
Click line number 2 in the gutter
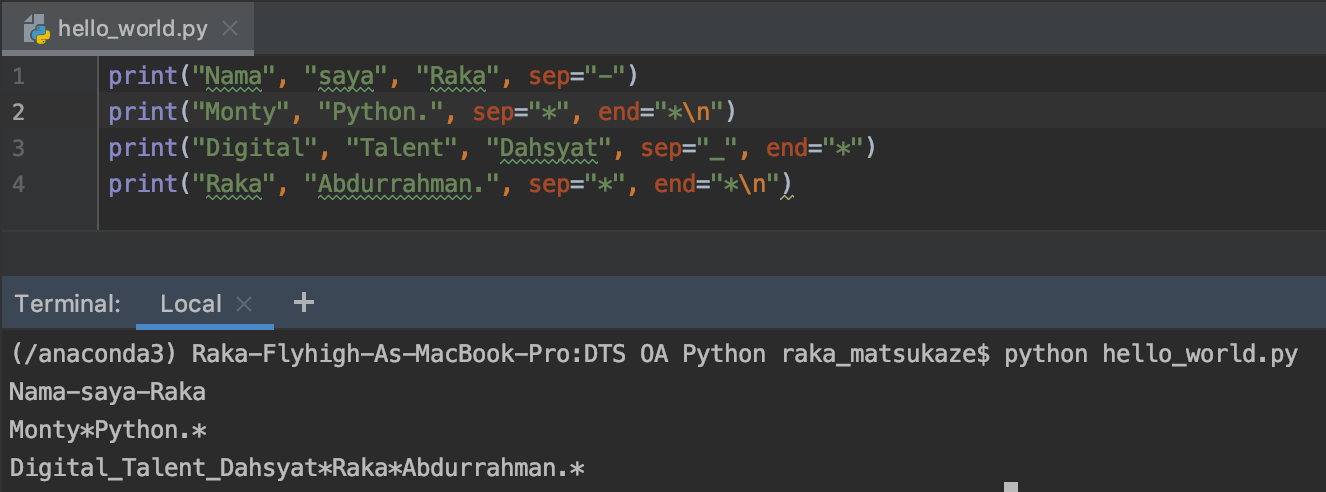(19, 112)
